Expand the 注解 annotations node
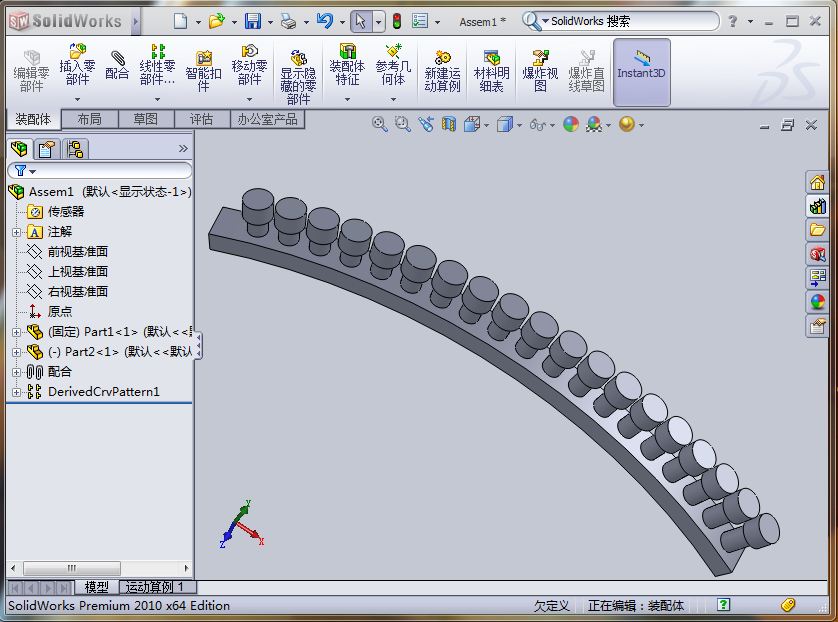The image size is (838, 622). click(x=16, y=232)
